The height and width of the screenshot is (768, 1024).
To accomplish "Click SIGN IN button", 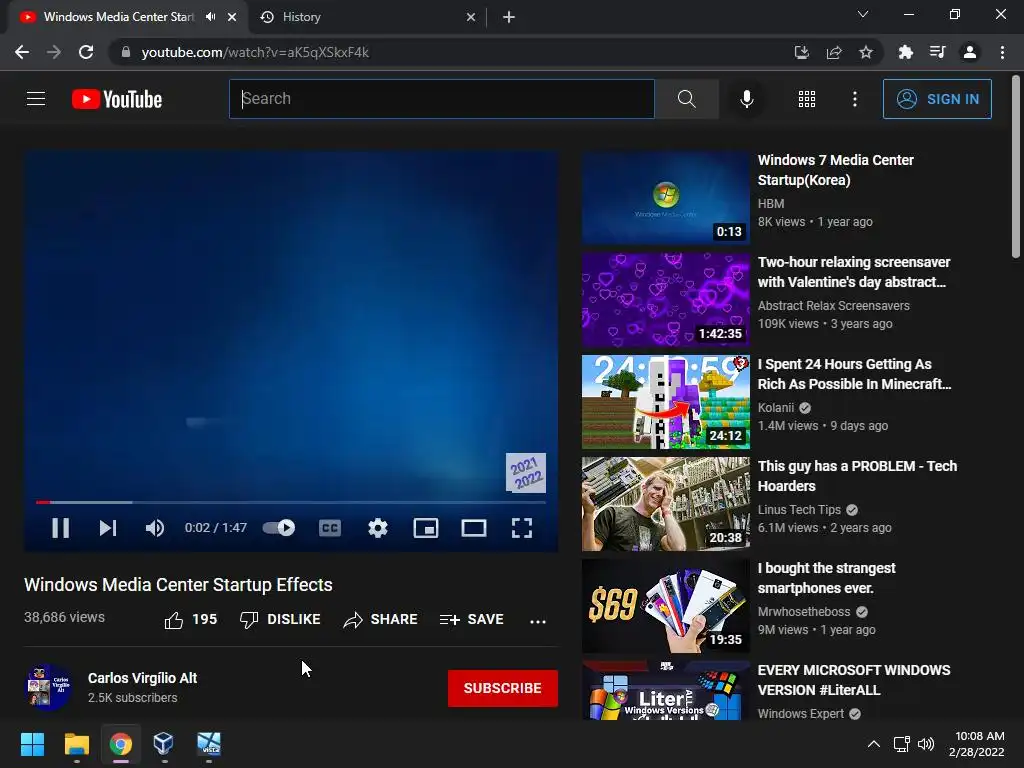I will coord(937,99).
